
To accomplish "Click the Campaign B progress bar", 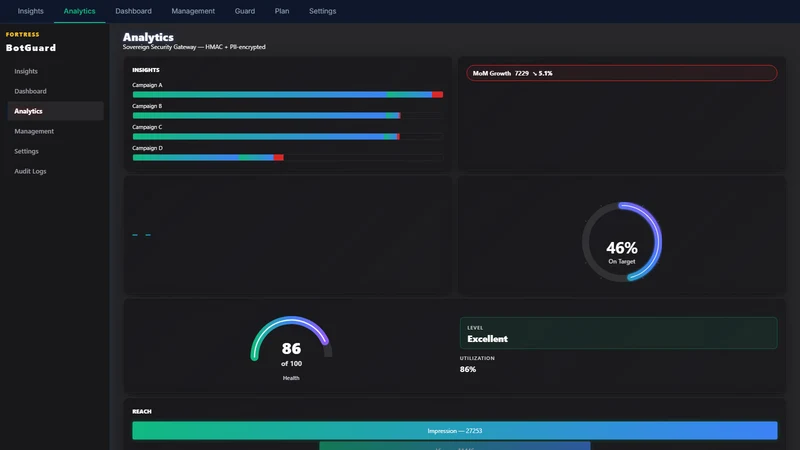I will [x=288, y=115].
